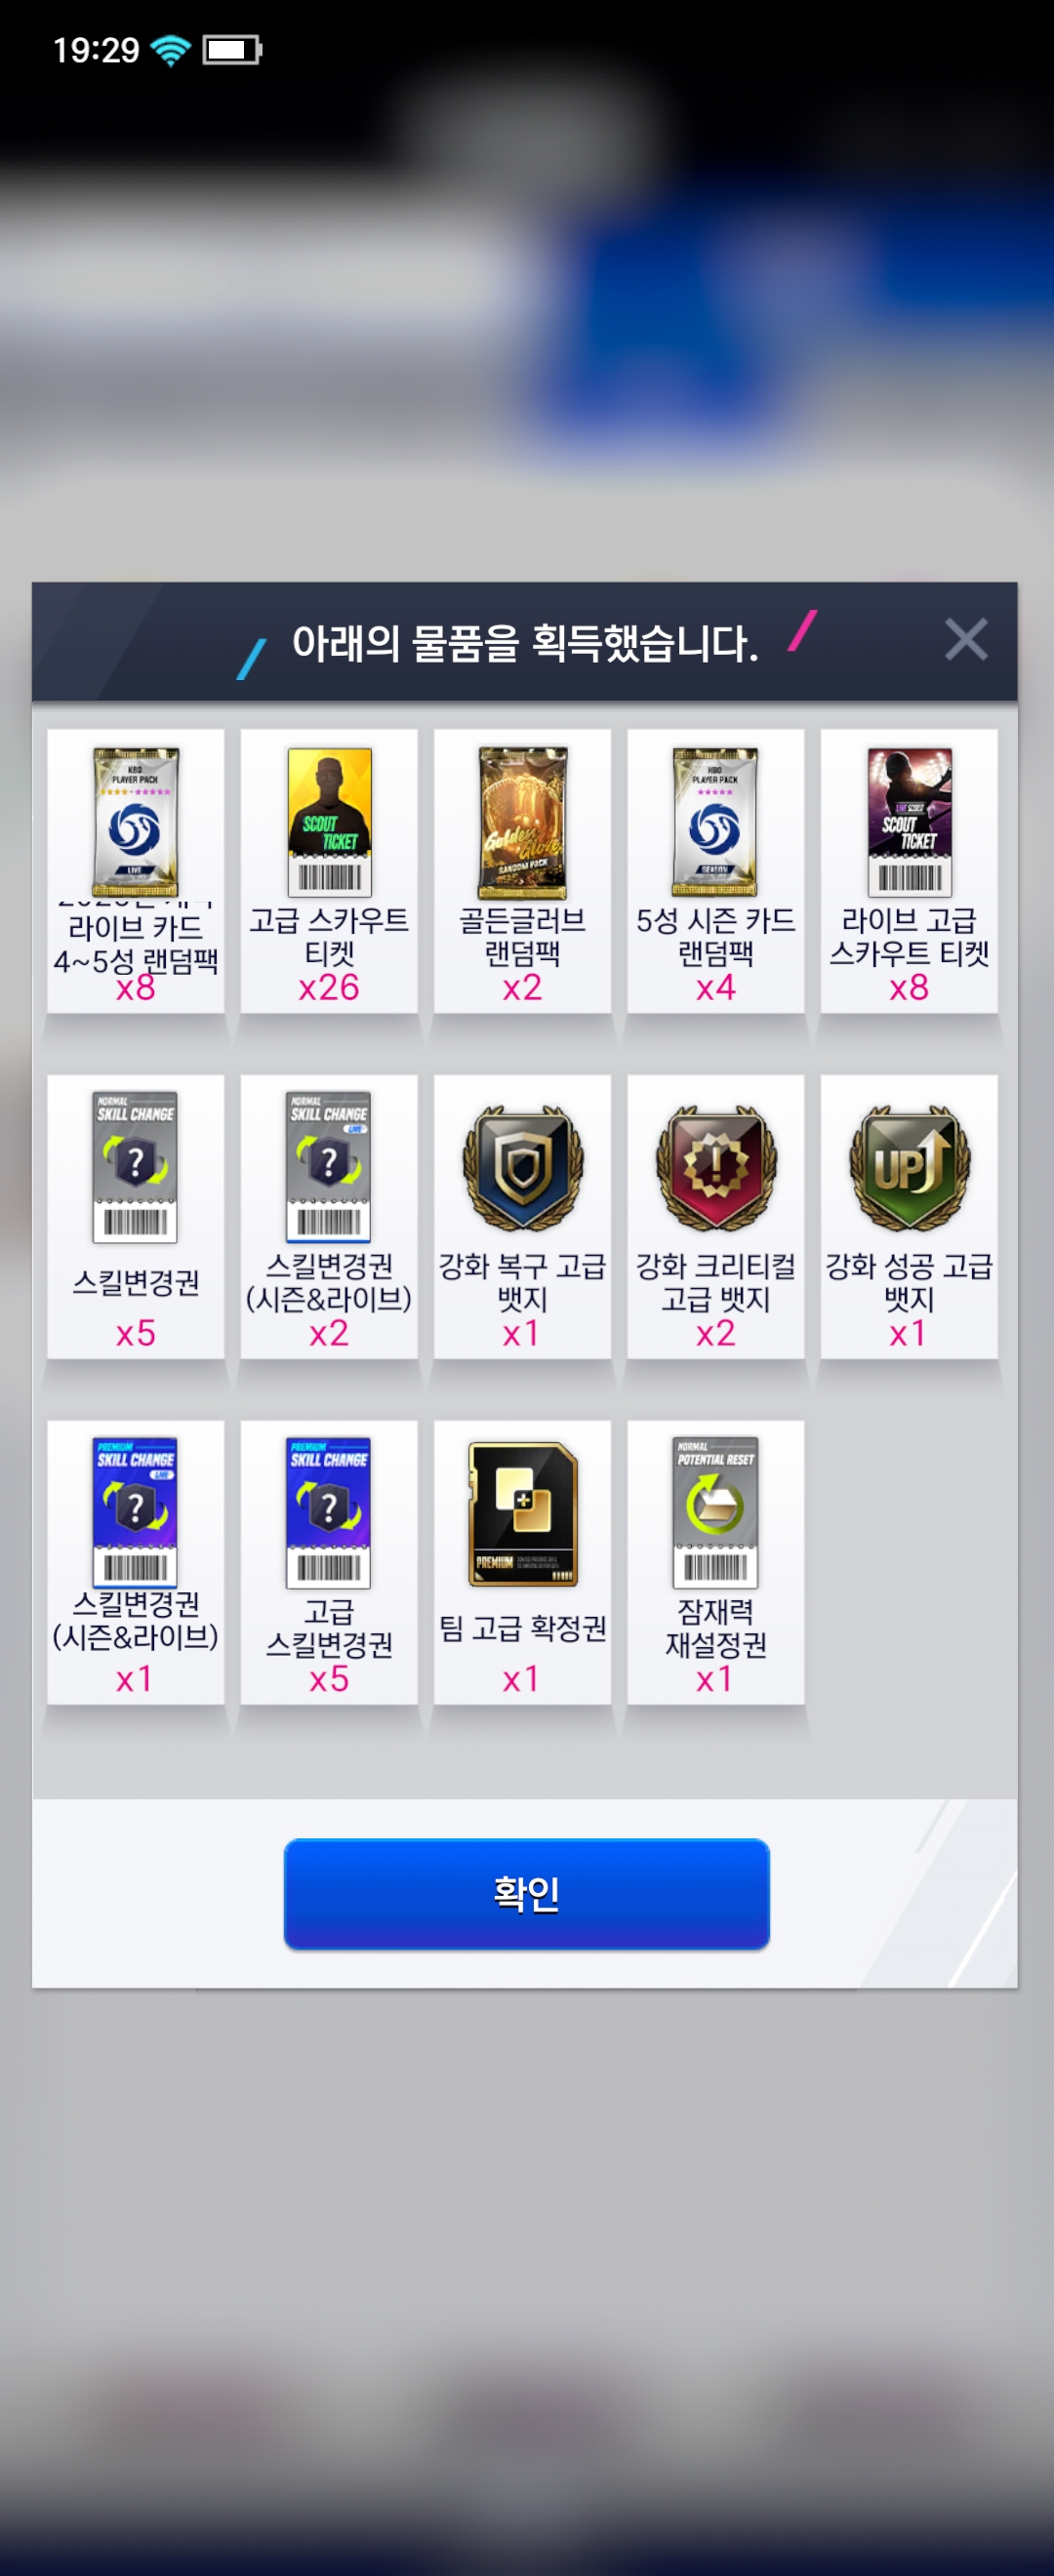
Task: Select the 라이브 카드 4~5성 랜덤팩 icon
Action: point(135,822)
